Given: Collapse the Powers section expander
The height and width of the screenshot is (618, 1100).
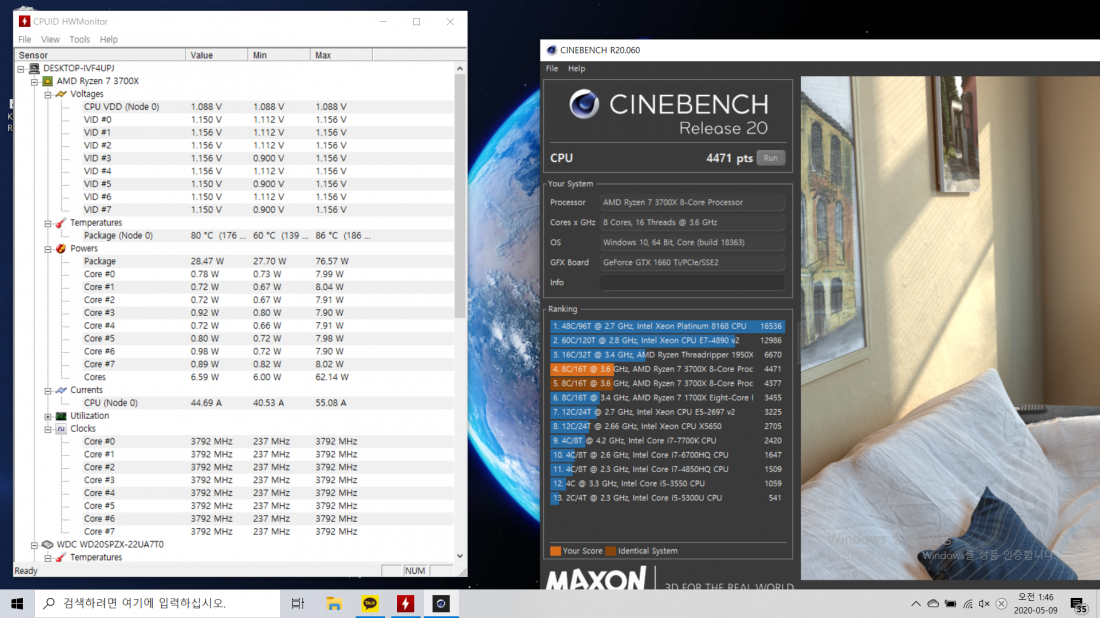Looking at the screenshot, I should pyautogui.click(x=48, y=249).
